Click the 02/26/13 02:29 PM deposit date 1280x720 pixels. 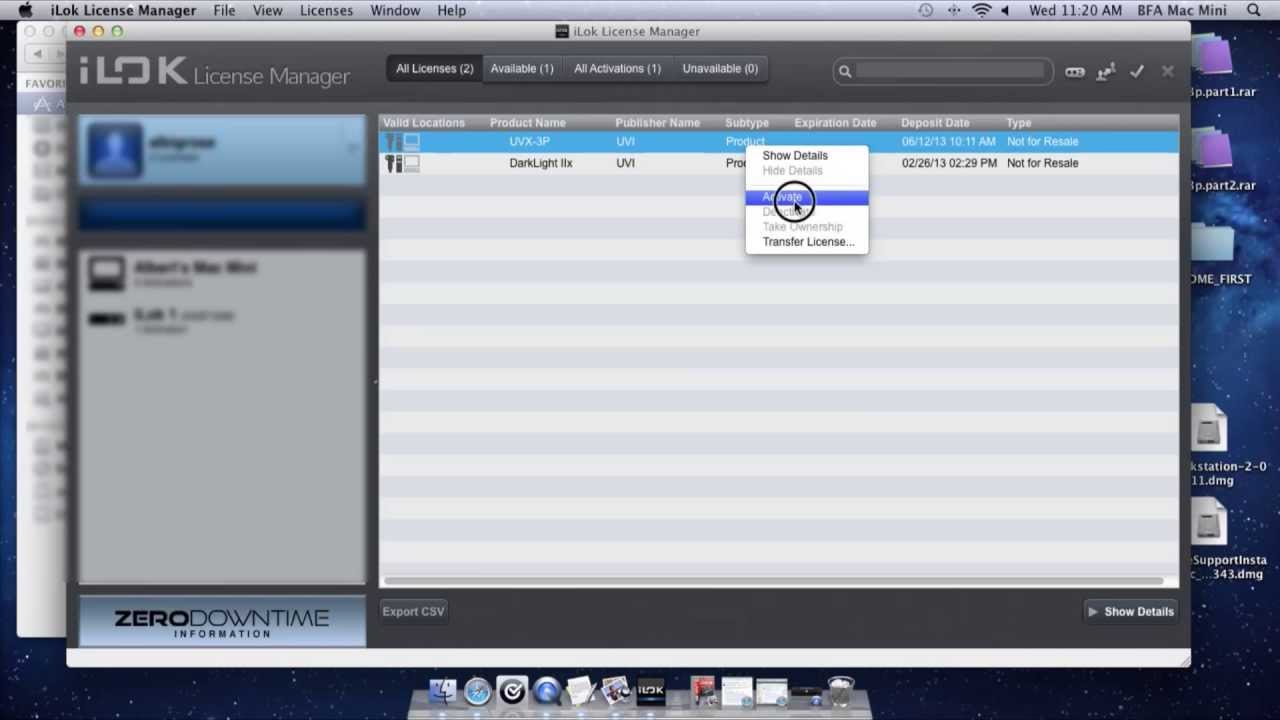[x=949, y=163]
